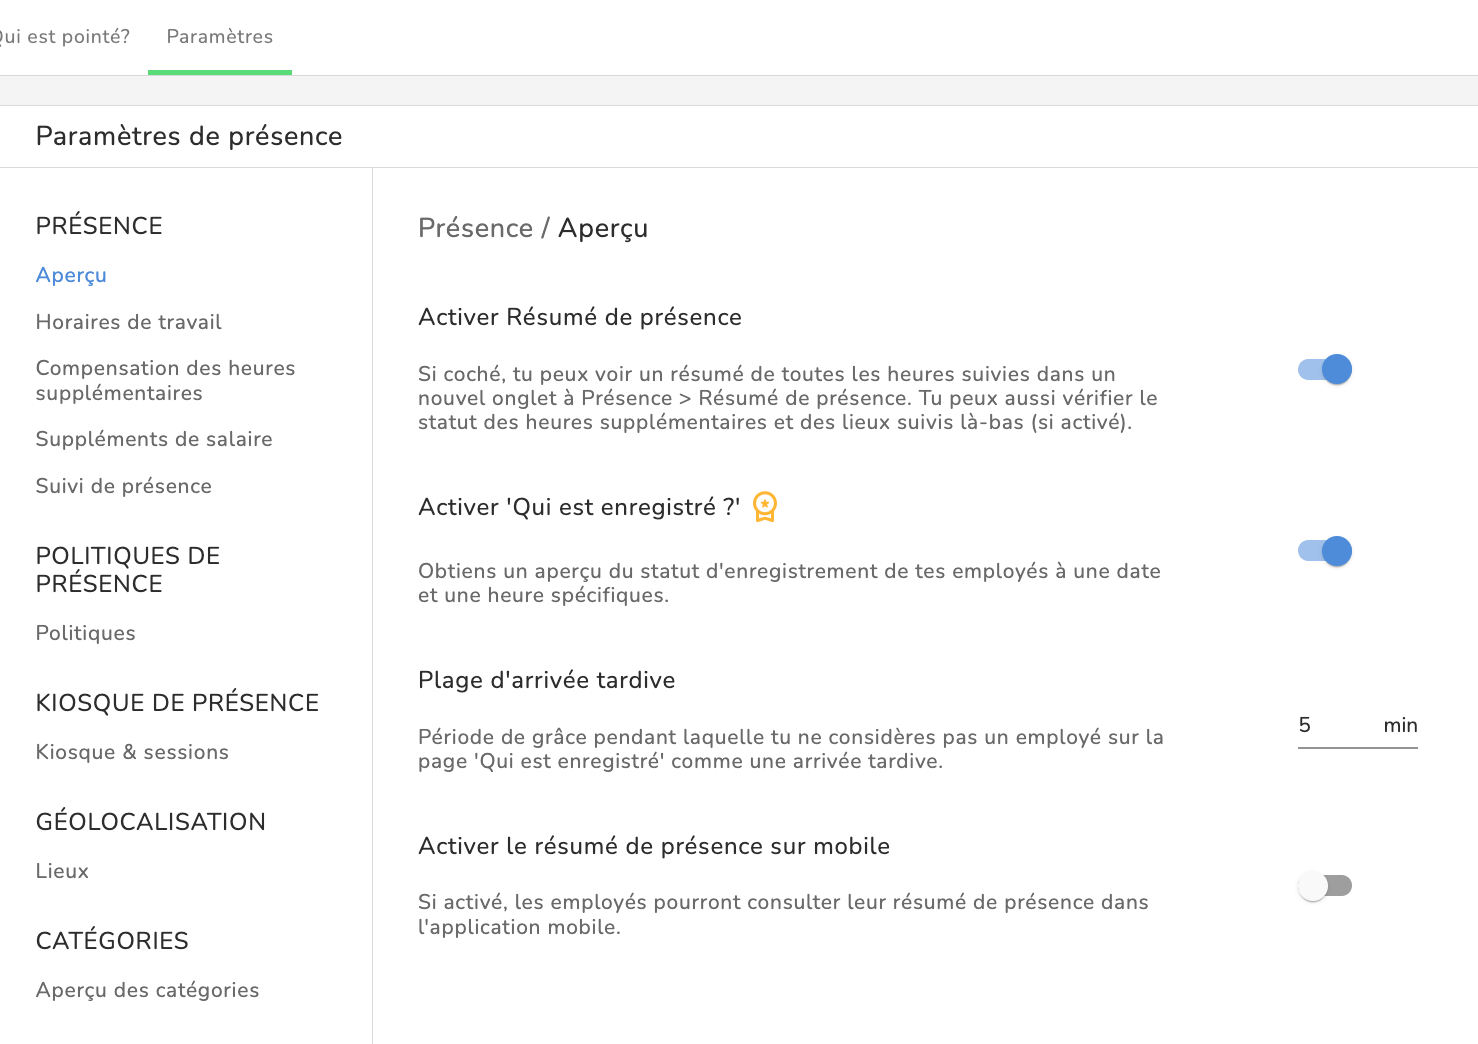Image resolution: width=1478 pixels, height=1044 pixels.
Task: Click the 'Paramètres de présence' page title
Action: (x=189, y=136)
